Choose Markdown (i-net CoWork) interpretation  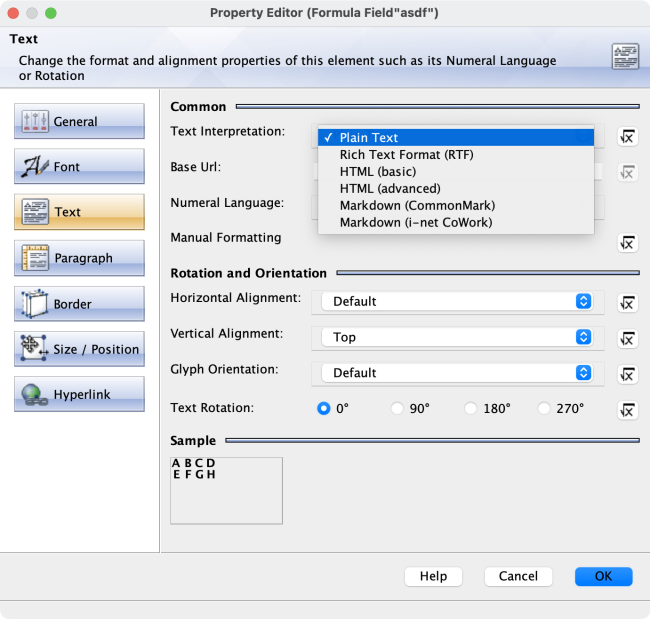pyautogui.click(x=456, y=223)
